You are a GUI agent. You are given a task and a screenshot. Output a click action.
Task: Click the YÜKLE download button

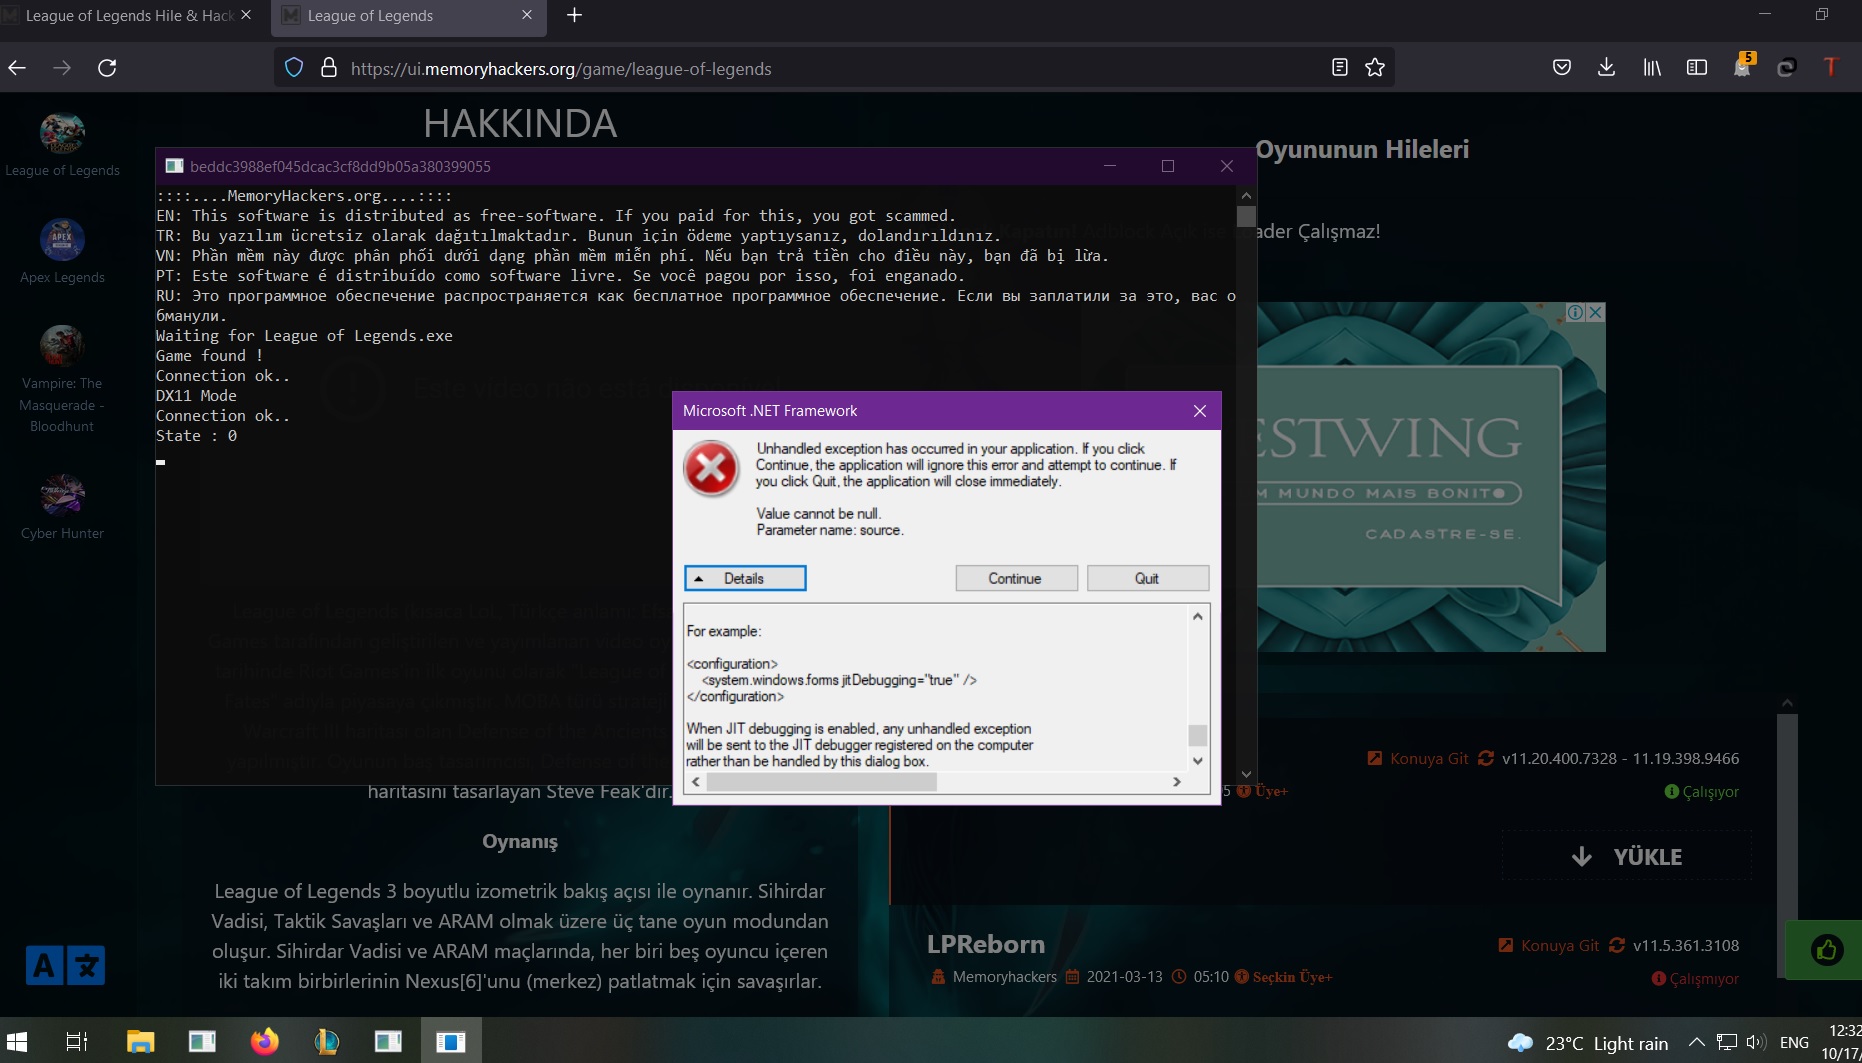coord(1626,856)
